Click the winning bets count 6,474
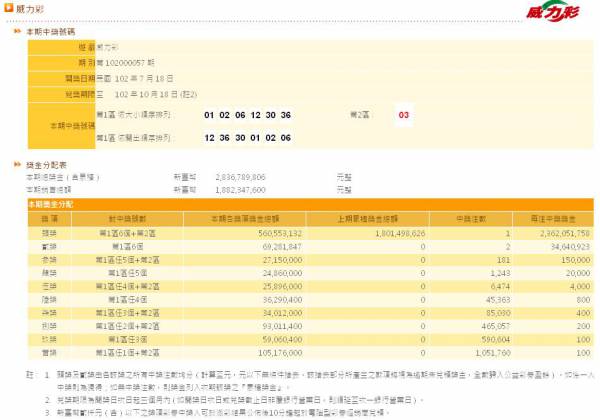600x420 pixels. click(501, 287)
